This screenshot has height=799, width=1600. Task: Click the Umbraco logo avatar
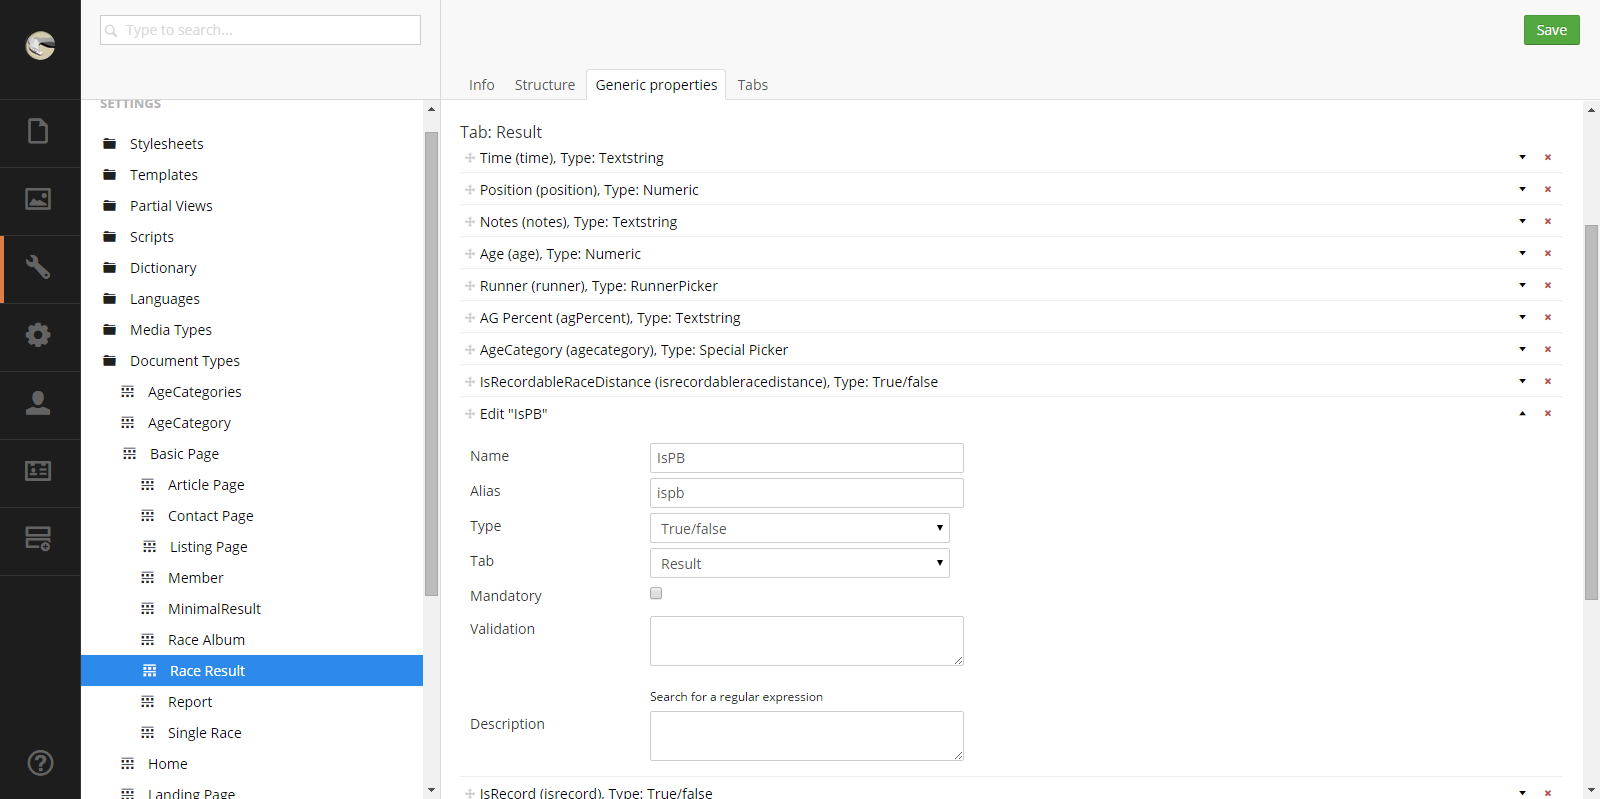point(40,45)
